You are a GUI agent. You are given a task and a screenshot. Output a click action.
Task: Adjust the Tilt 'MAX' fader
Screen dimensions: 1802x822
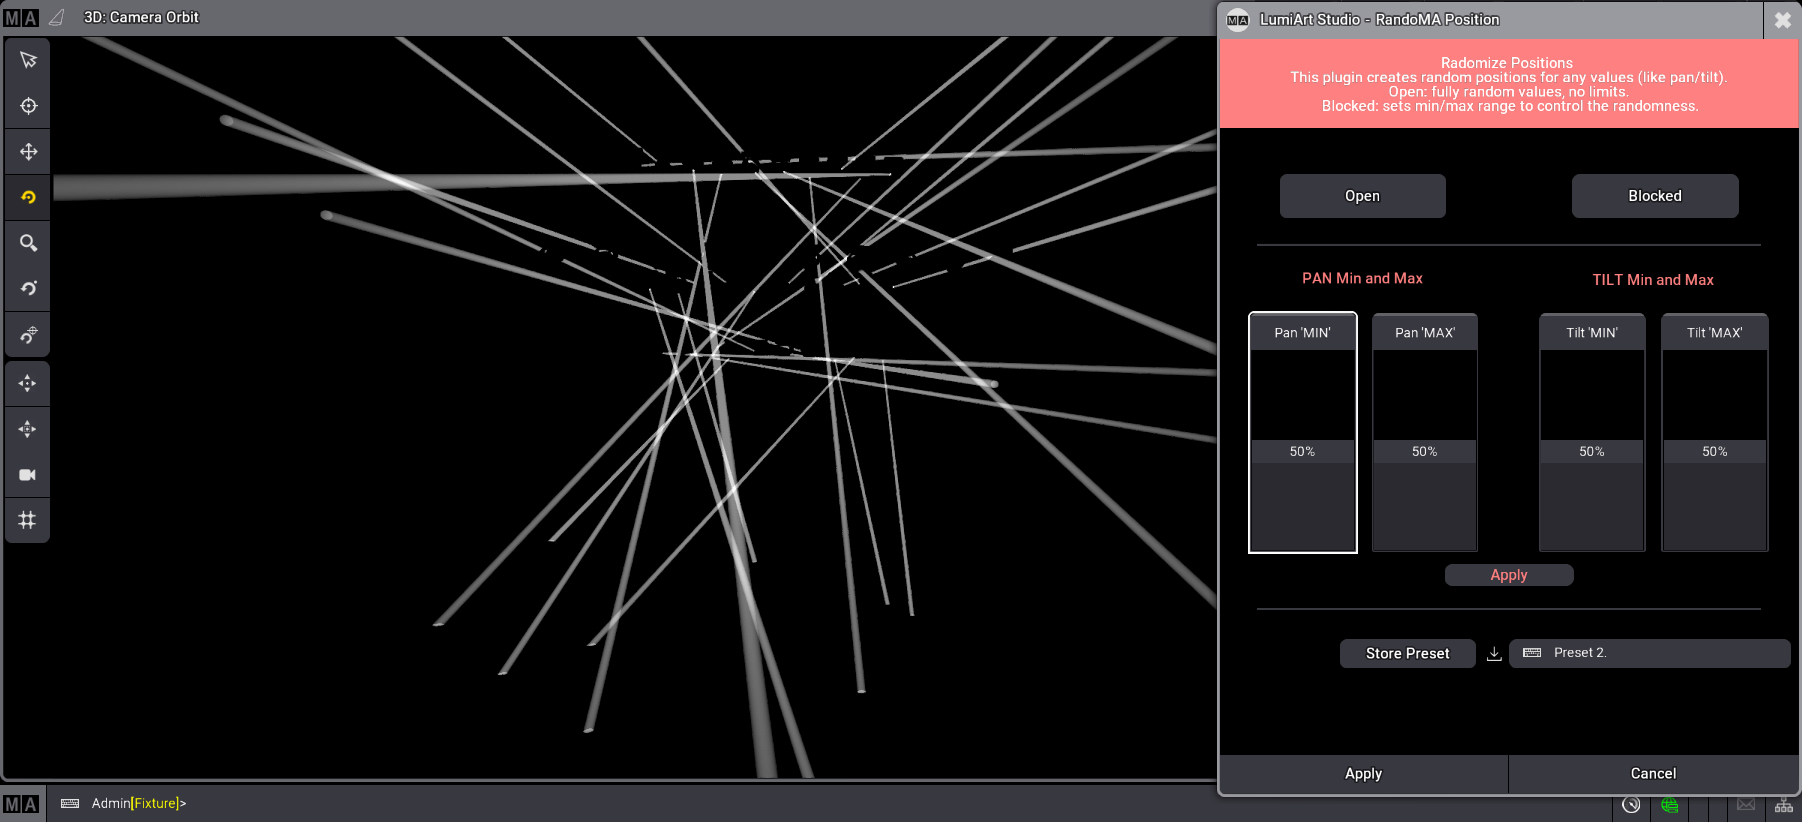1715,432
